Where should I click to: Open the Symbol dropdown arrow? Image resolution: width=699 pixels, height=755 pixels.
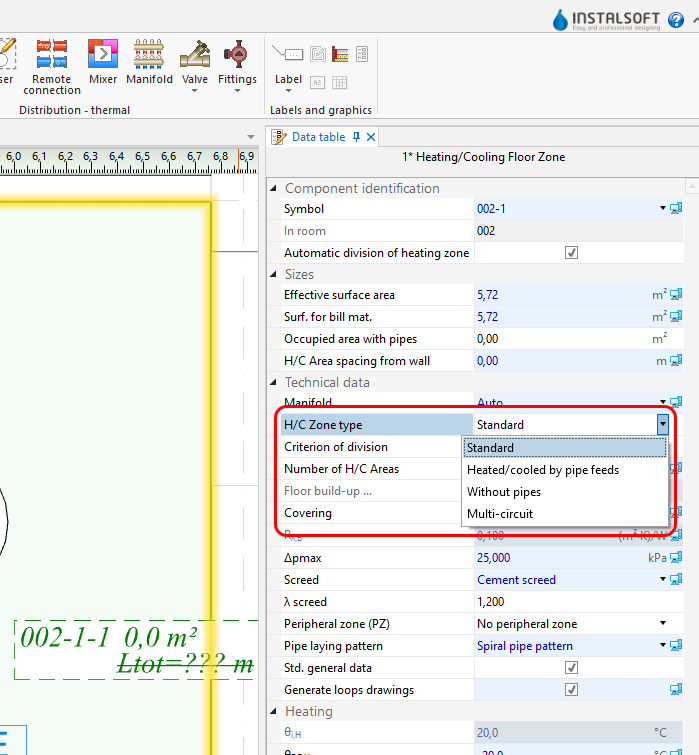tap(662, 209)
